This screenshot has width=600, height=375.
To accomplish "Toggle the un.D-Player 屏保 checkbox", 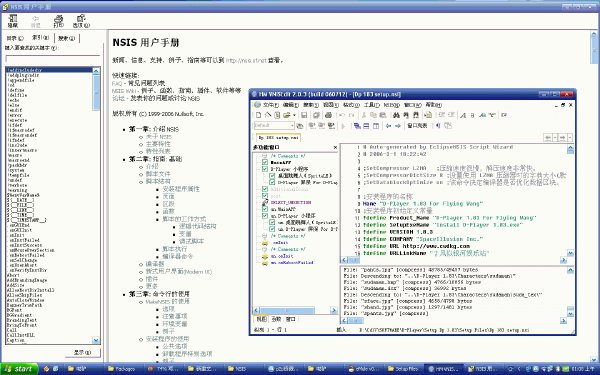I will [x=272, y=229].
